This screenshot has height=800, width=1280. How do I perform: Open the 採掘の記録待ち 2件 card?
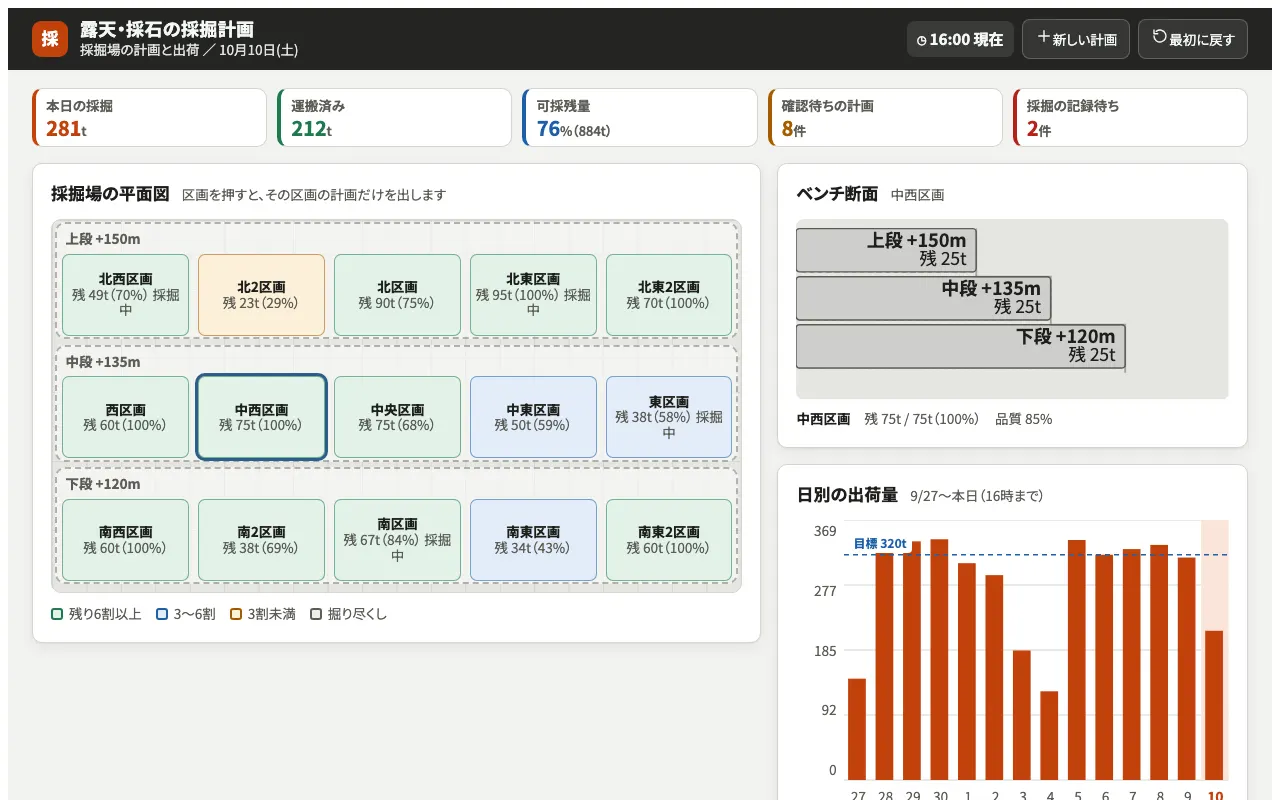[1130, 117]
